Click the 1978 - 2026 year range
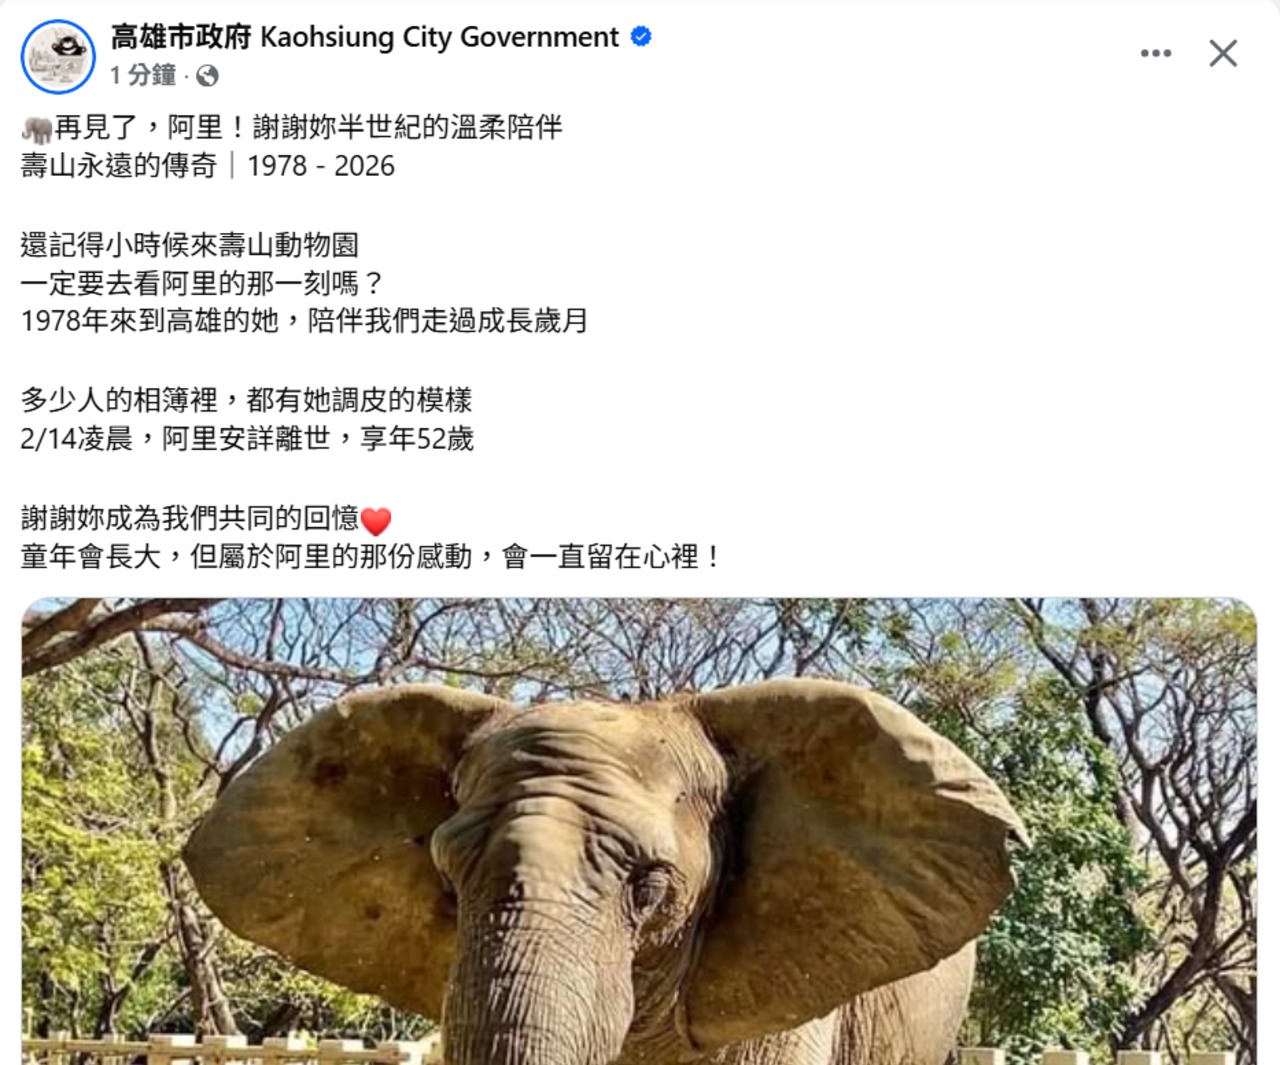The image size is (1280, 1065). coord(321,166)
